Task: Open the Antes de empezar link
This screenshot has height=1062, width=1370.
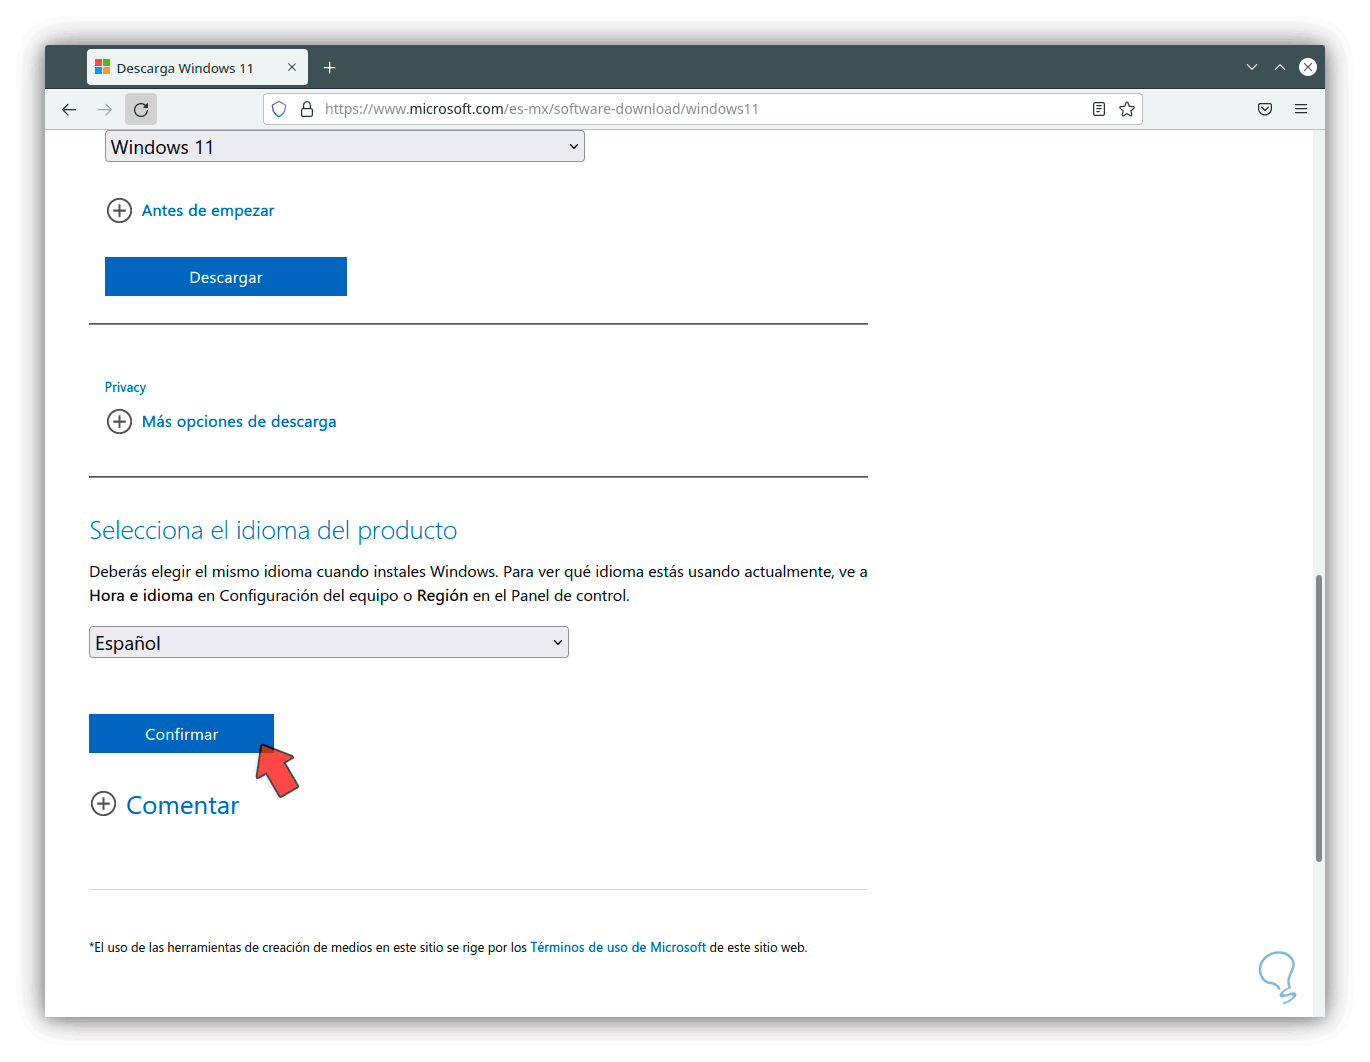Action: tap(208, 210)
